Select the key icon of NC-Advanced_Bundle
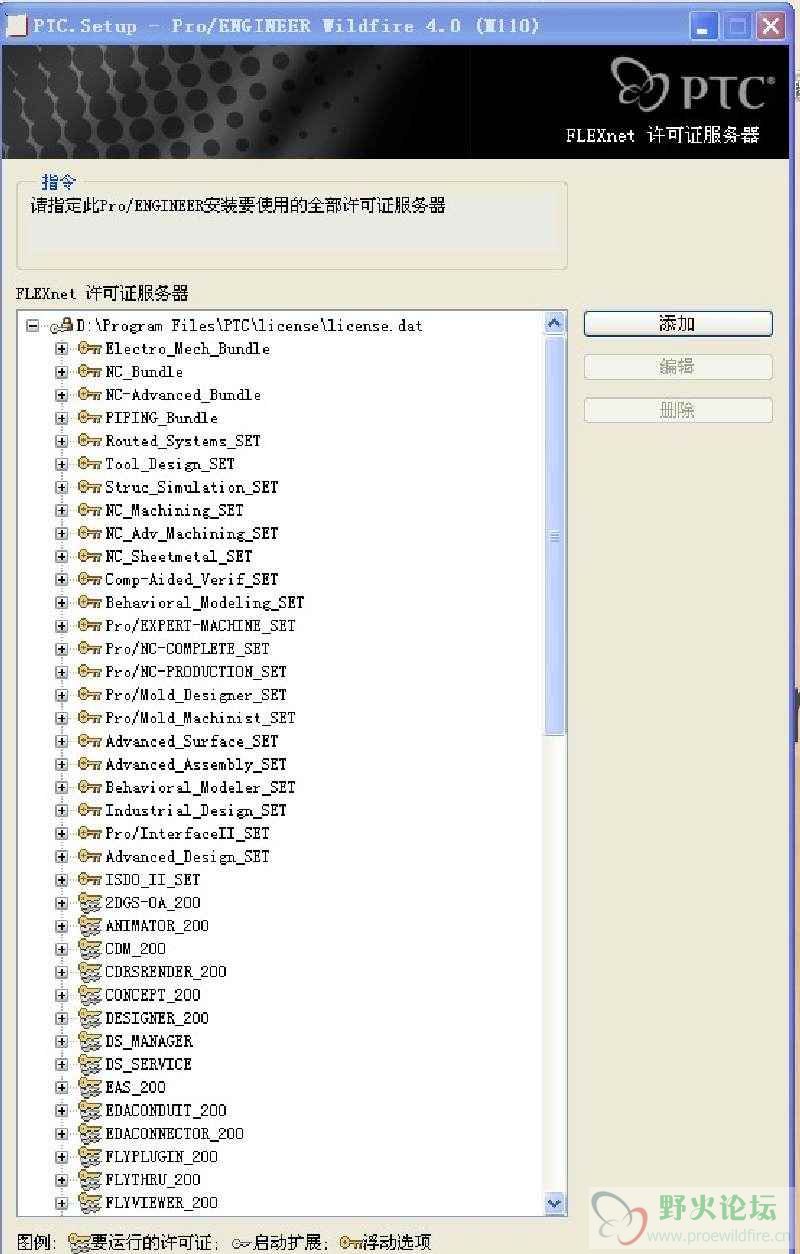The width and height of the screenshot is (800, 1254). point(90,394)
